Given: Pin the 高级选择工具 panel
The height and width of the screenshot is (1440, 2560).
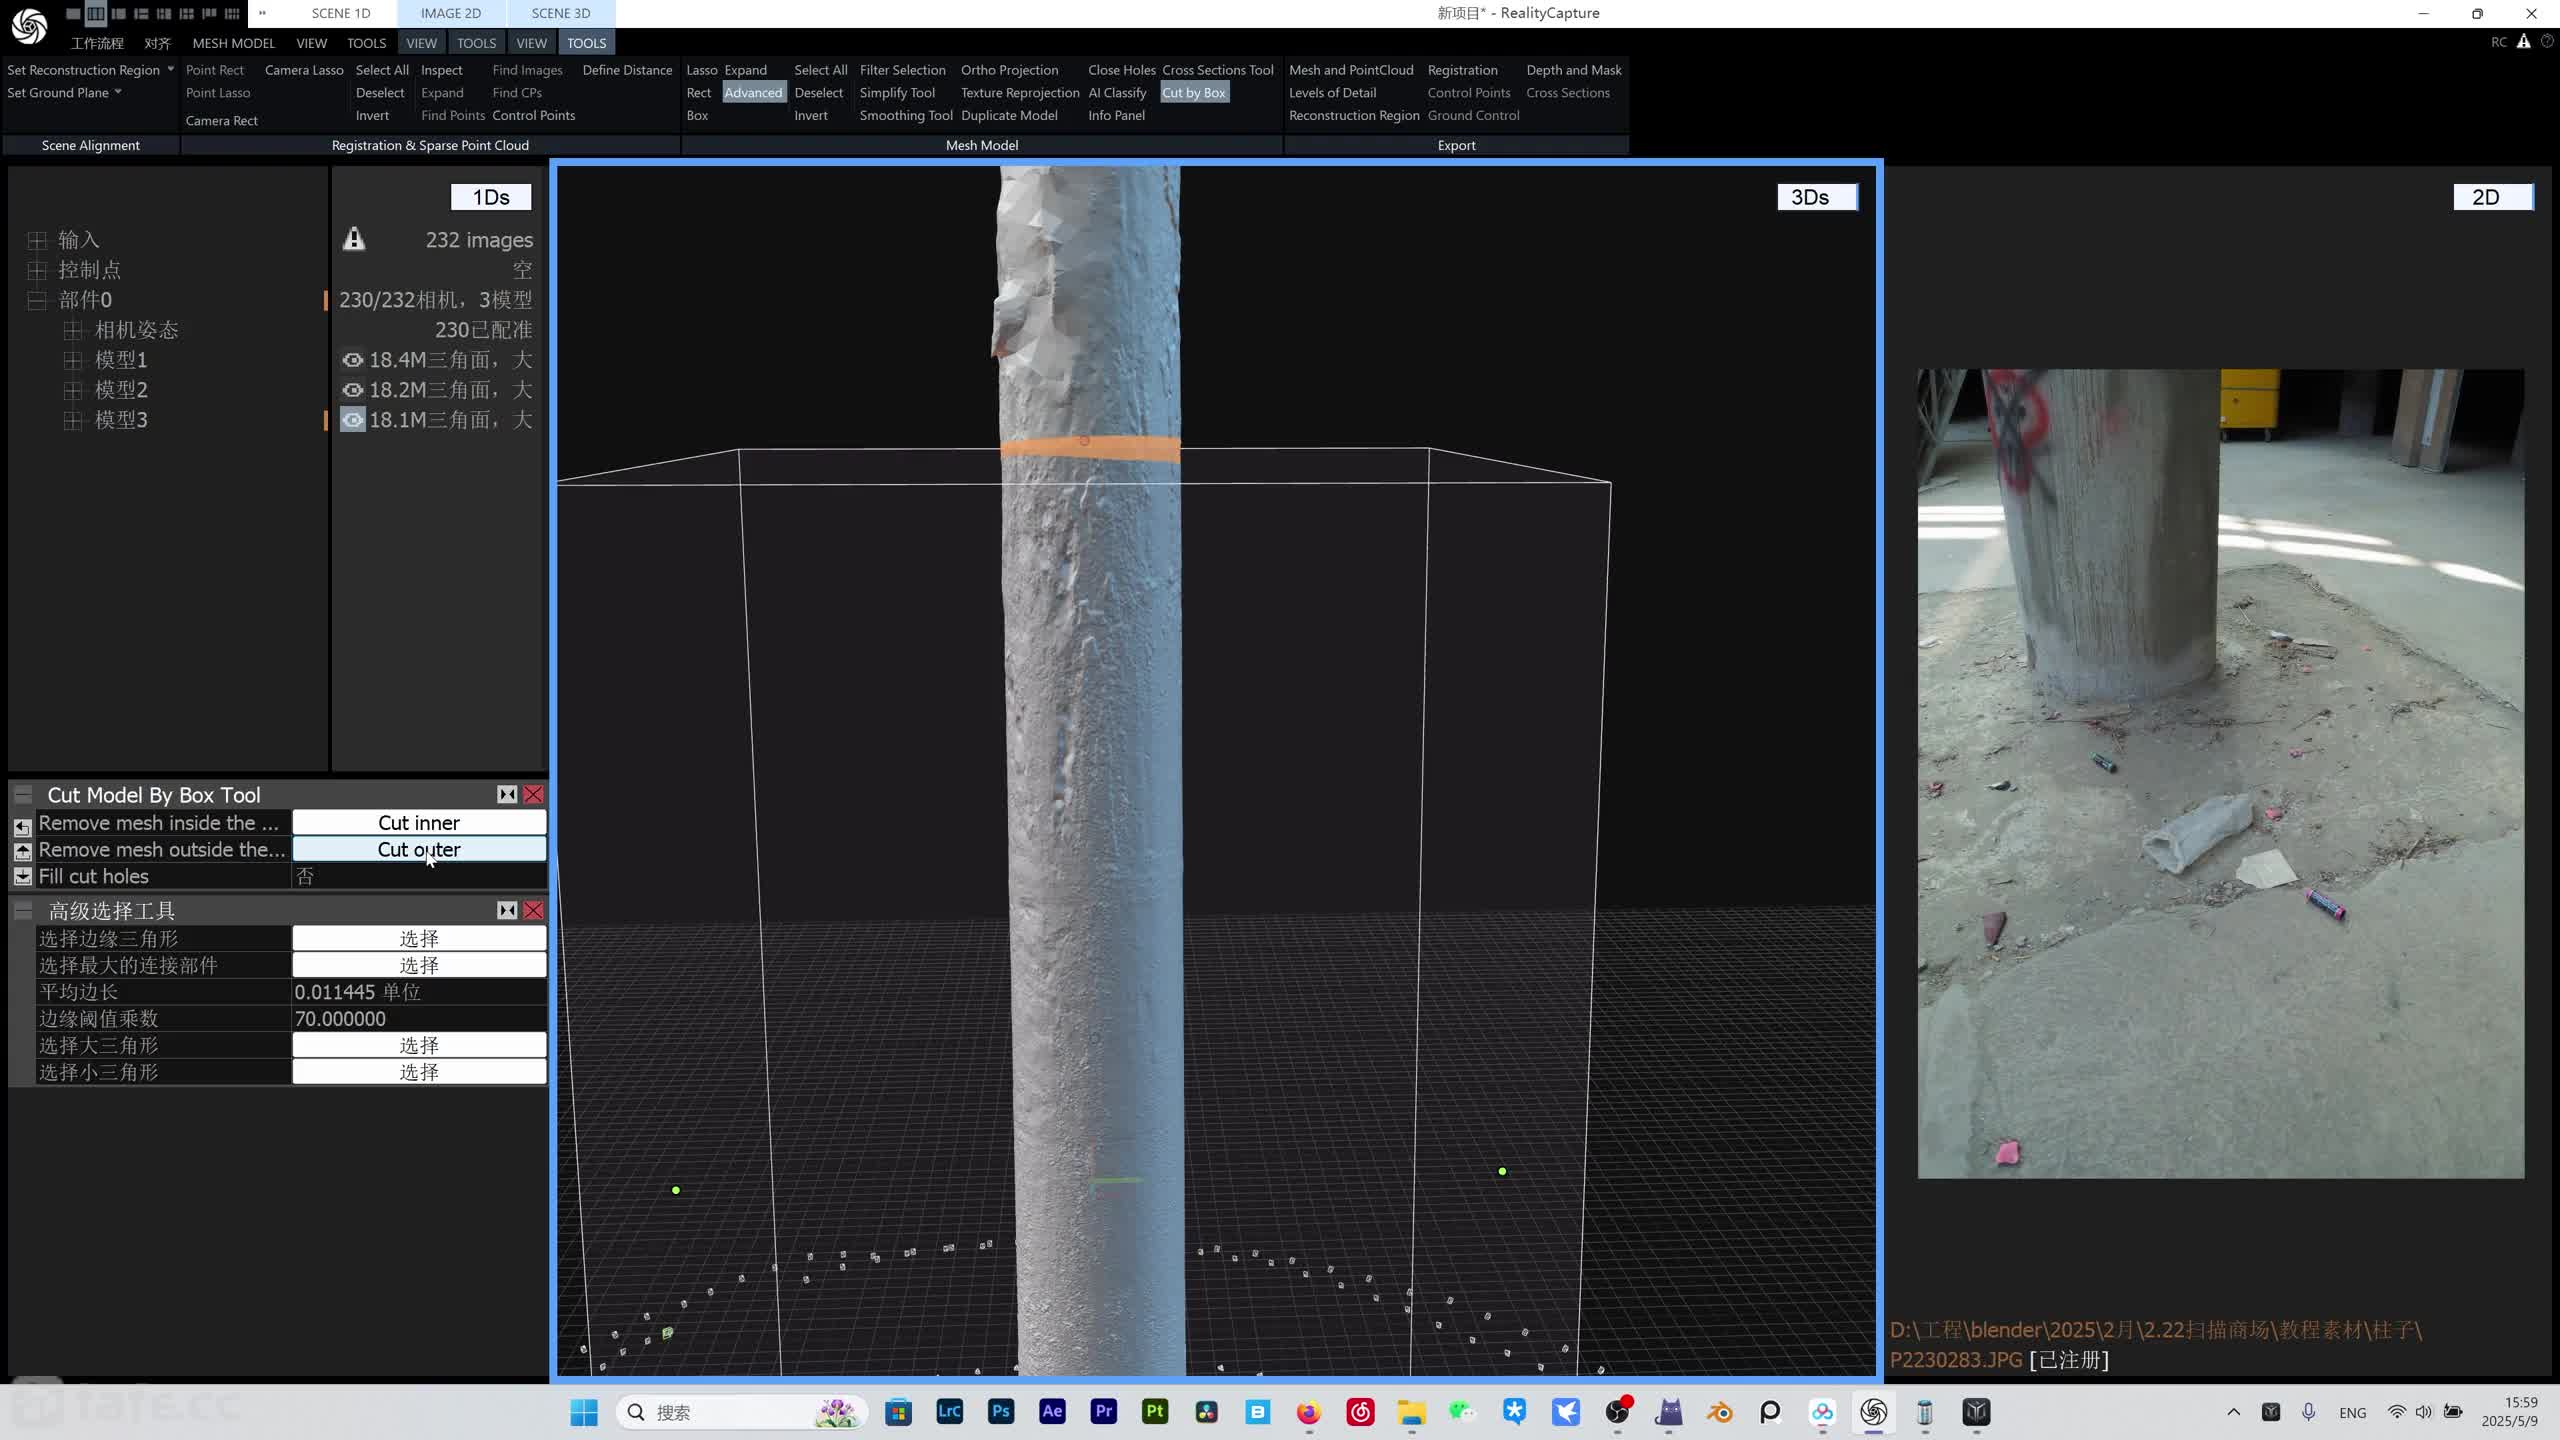Looking at the screenshot, I should (507, 911).
